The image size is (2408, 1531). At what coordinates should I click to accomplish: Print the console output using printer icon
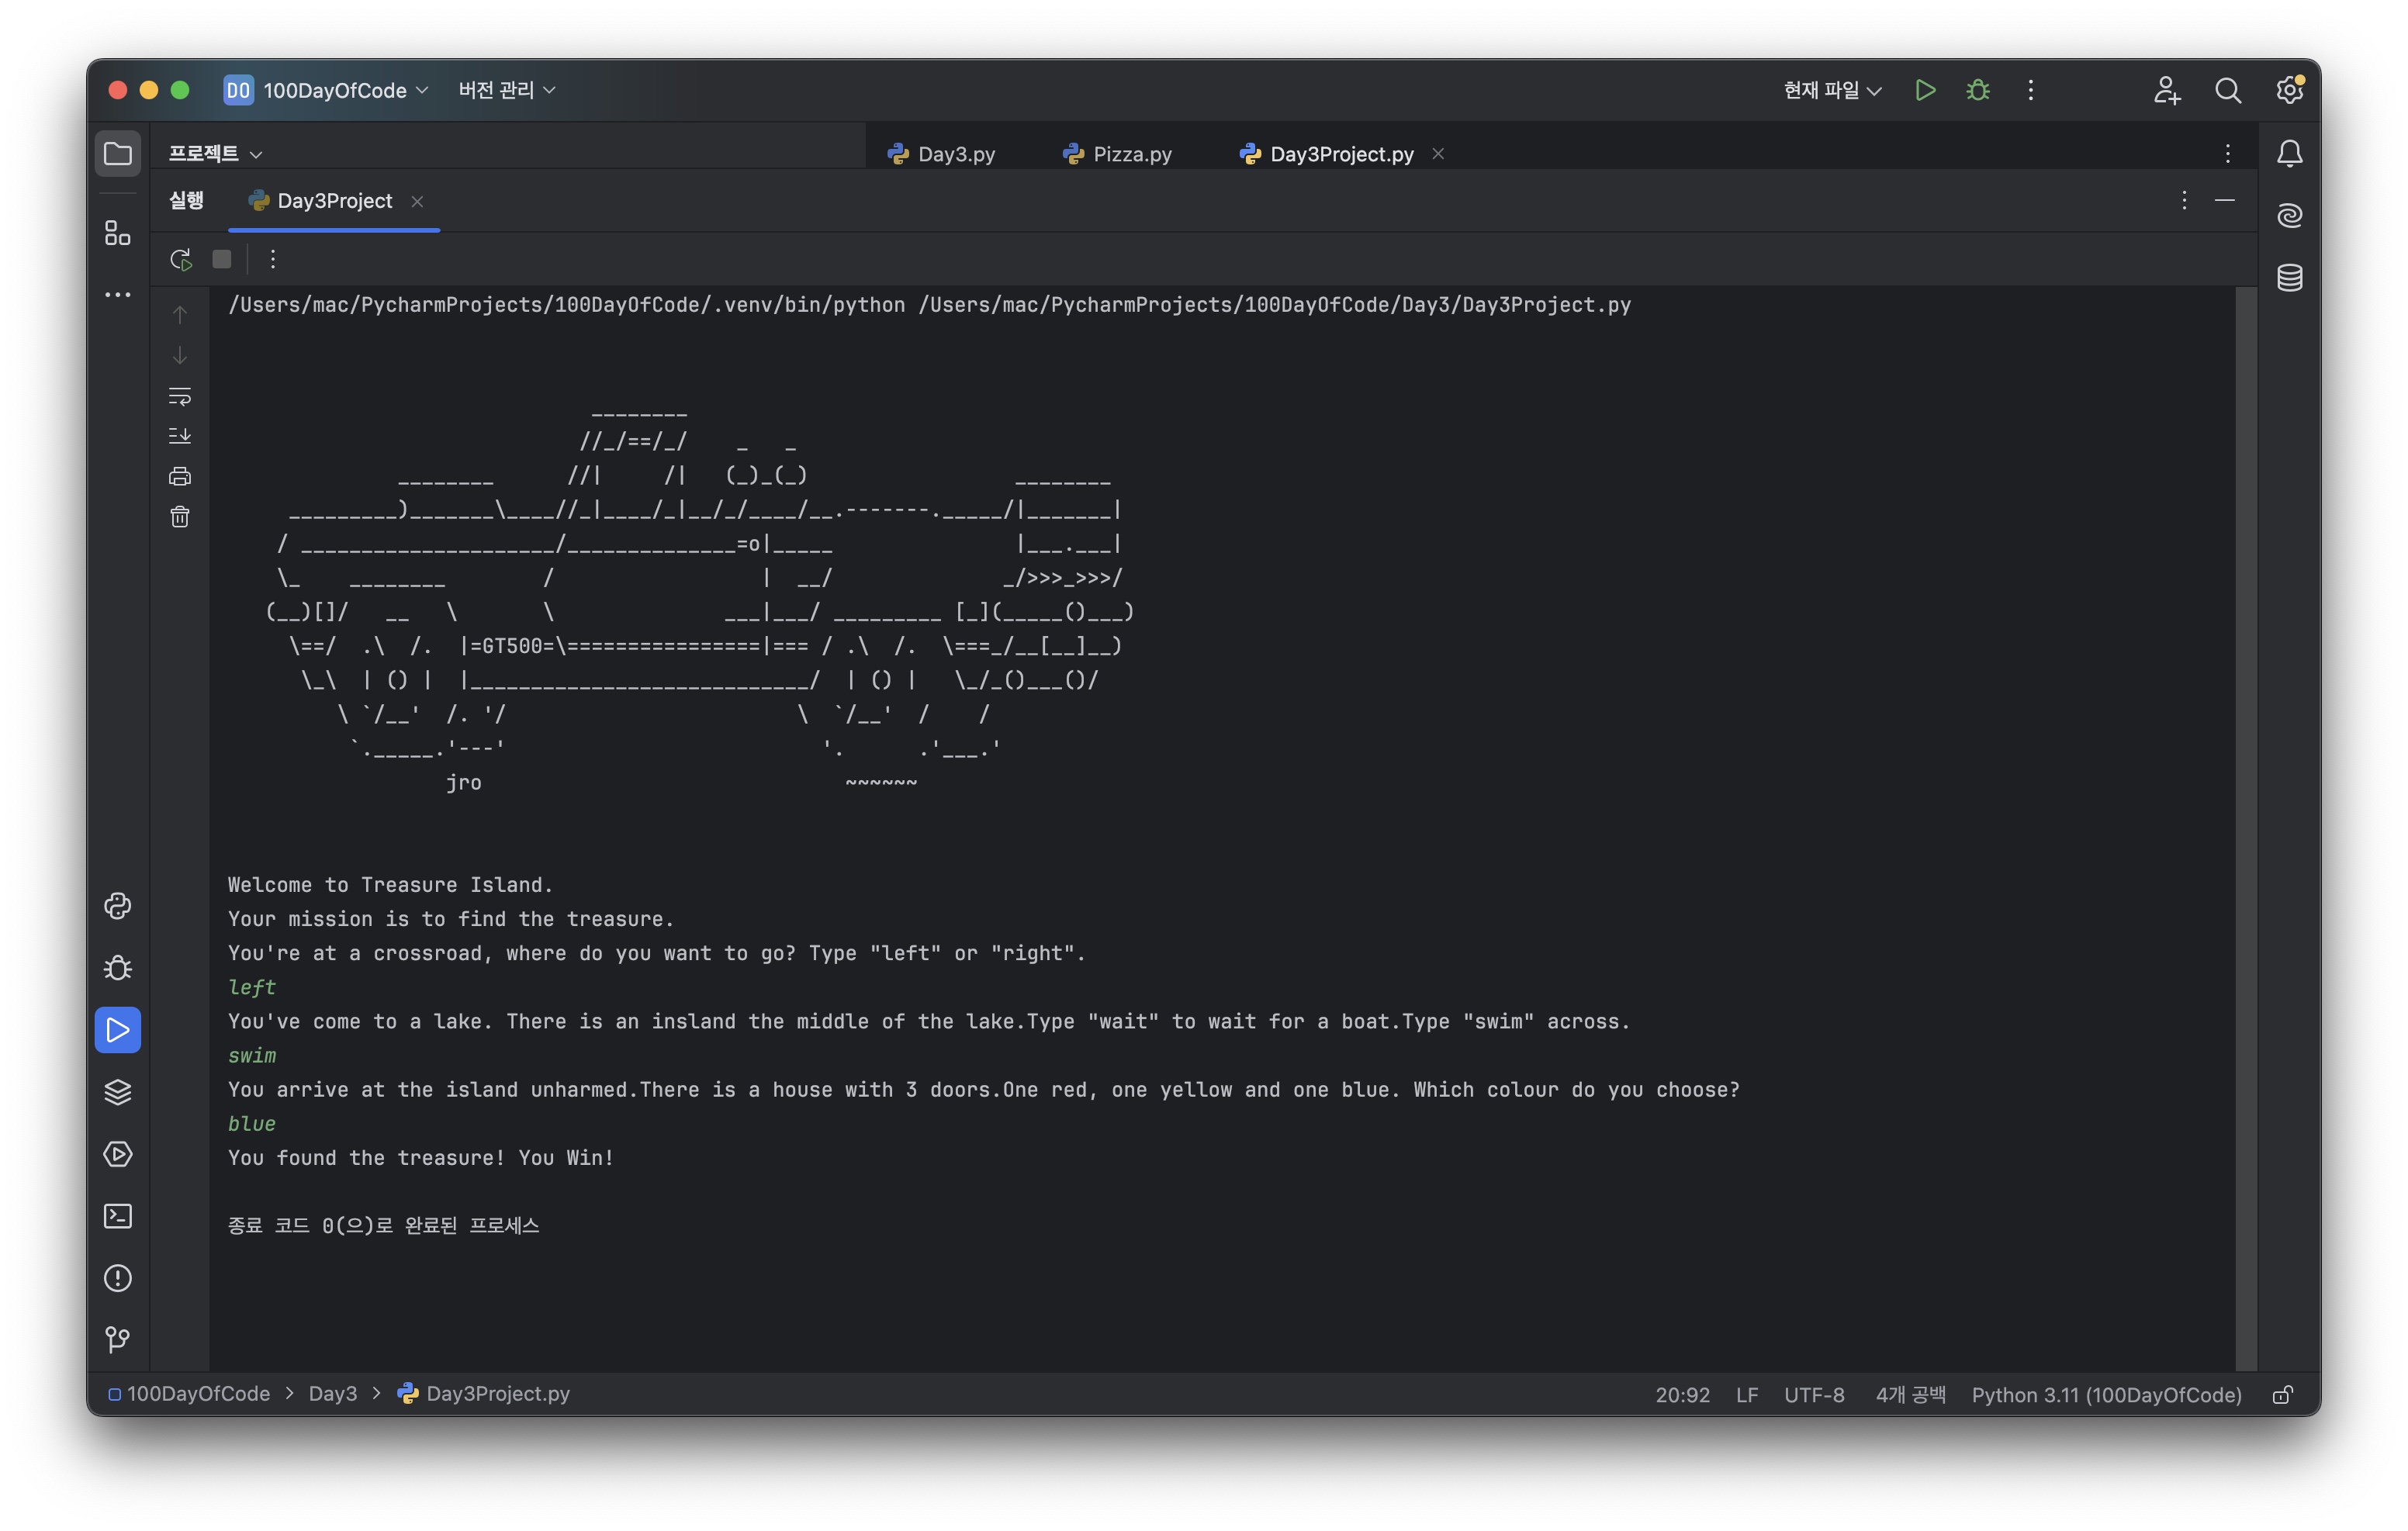pyautogui.click(x=180, y=477)
